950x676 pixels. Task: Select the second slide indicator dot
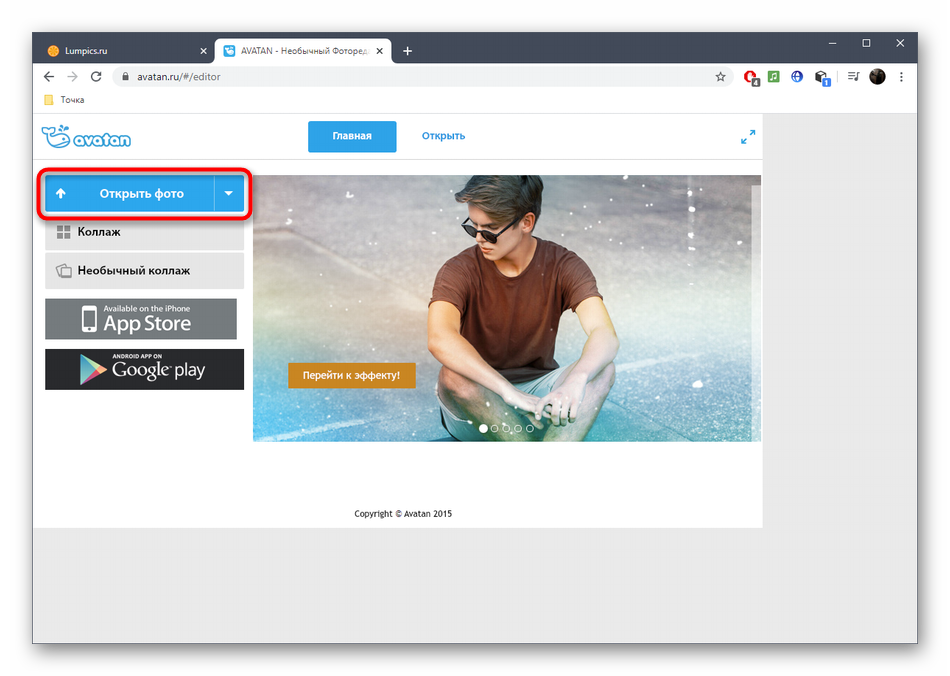[495, 428]
